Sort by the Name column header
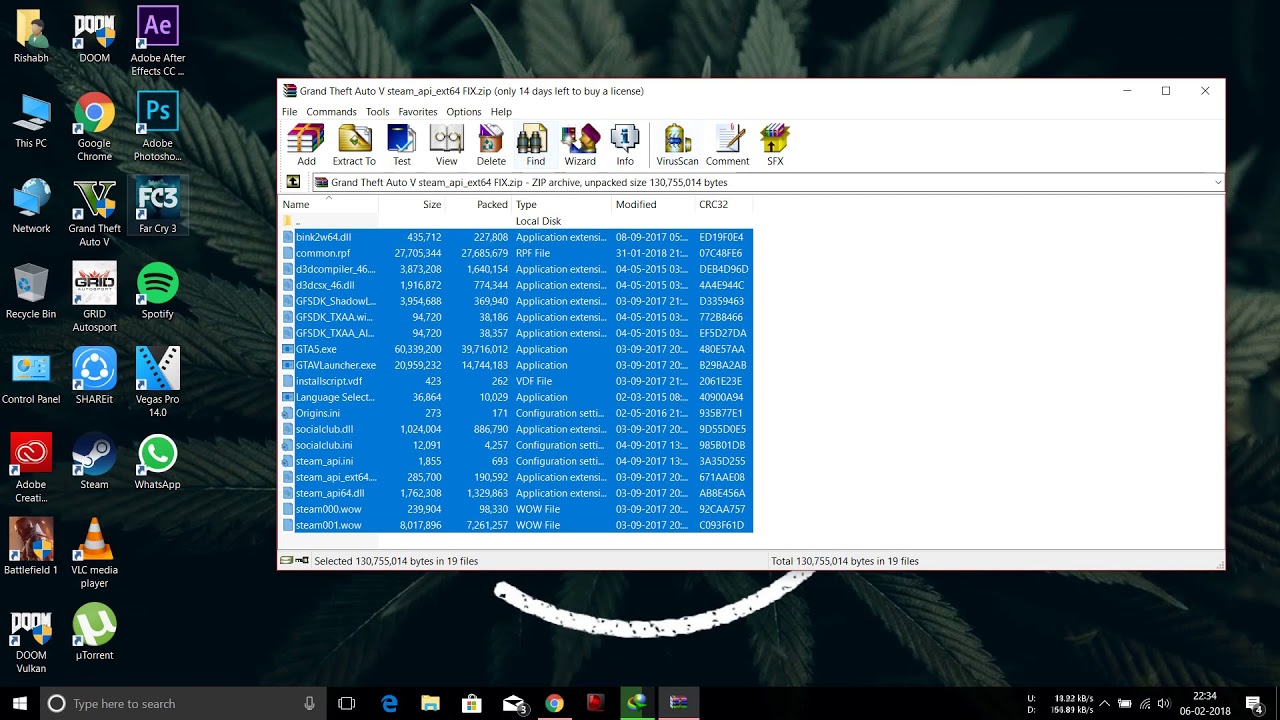This screenshot has width=1280, height=720. [x=329, y=204]
